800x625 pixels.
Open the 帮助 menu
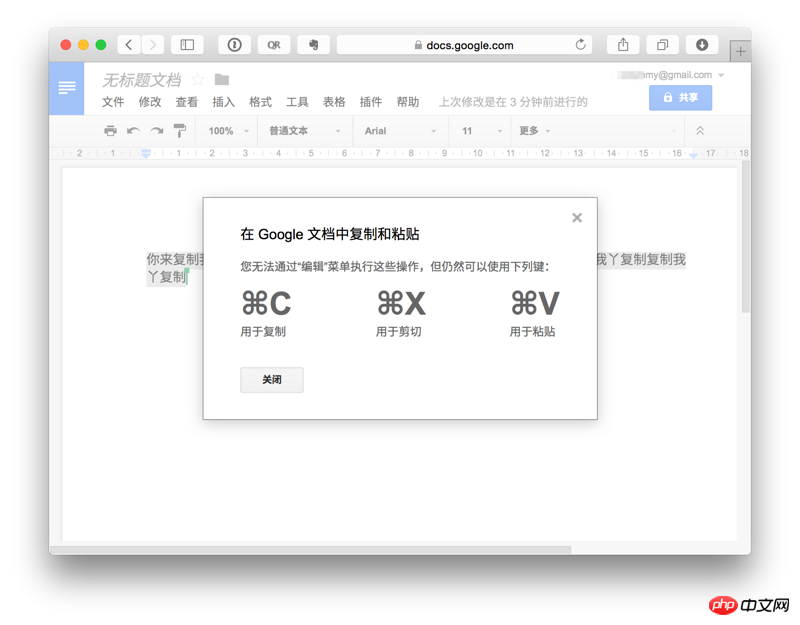[408, 102]
